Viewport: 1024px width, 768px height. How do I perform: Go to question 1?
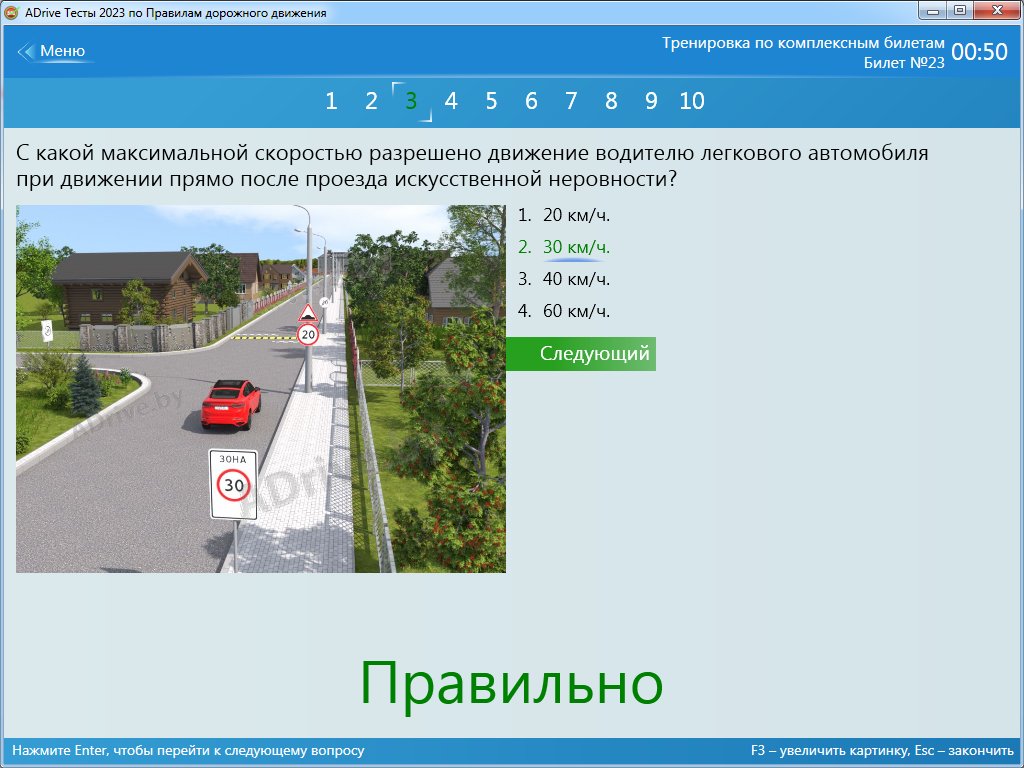331,101
